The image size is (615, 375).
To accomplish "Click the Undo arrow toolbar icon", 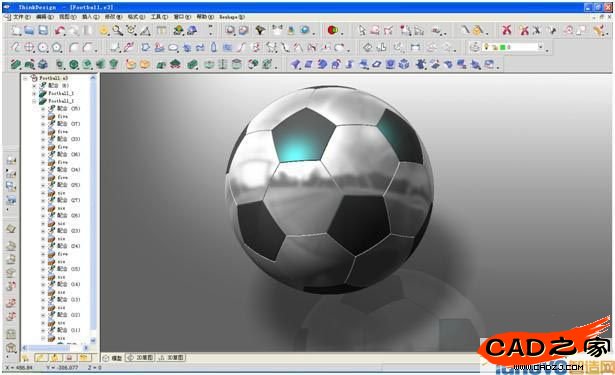I will click(60, 31).
